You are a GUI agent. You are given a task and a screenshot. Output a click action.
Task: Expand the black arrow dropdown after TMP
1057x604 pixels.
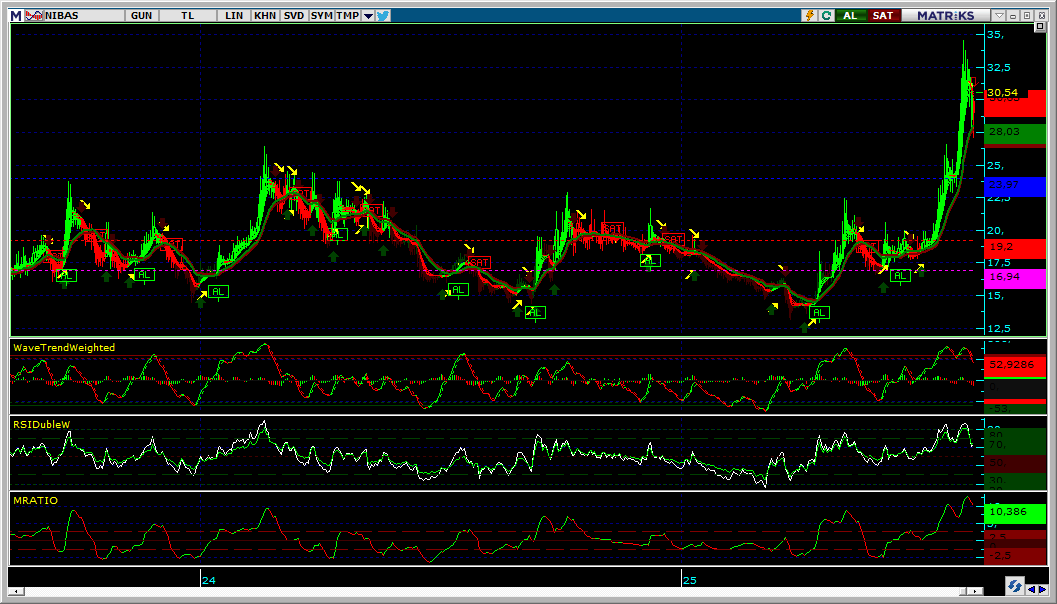[368, 16]
